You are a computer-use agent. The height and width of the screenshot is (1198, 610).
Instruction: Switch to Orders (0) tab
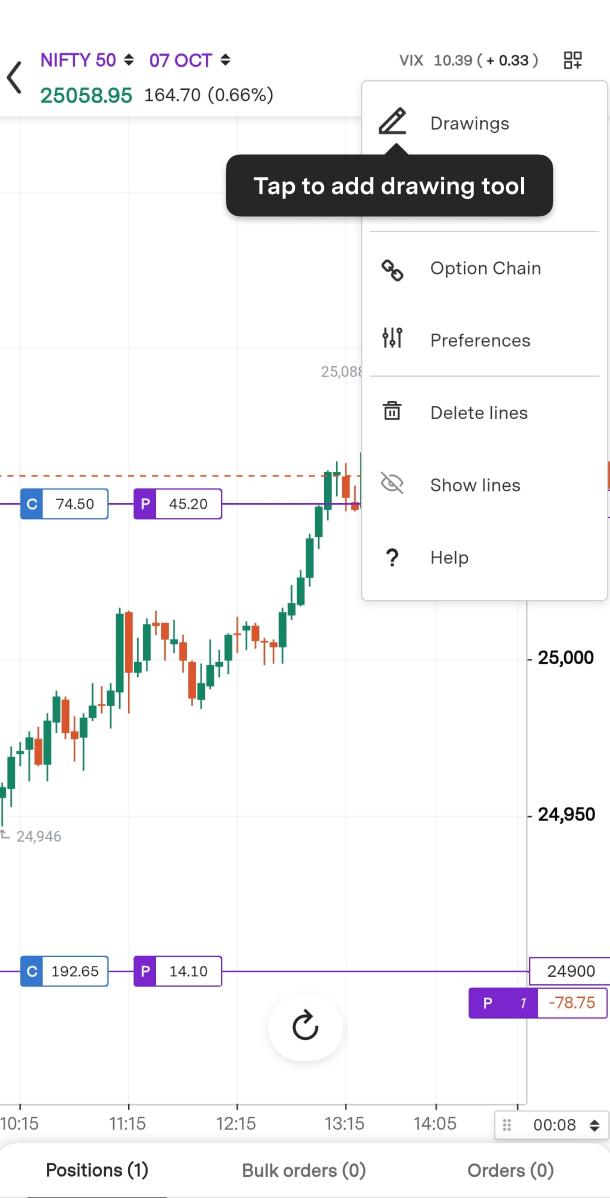click(510, 1170)
